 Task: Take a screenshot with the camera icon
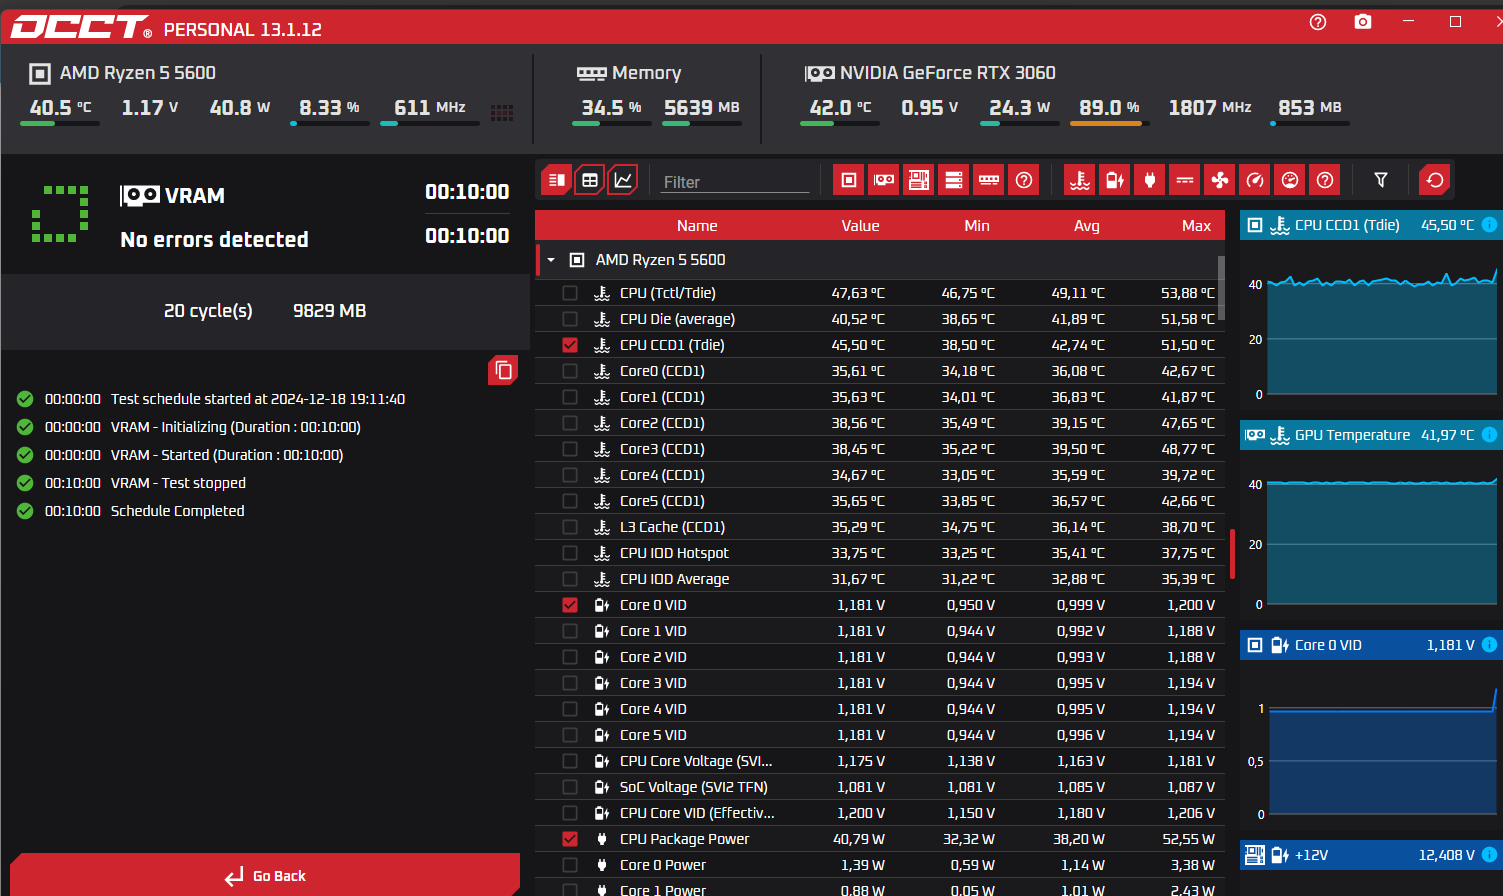(1363, 22)
